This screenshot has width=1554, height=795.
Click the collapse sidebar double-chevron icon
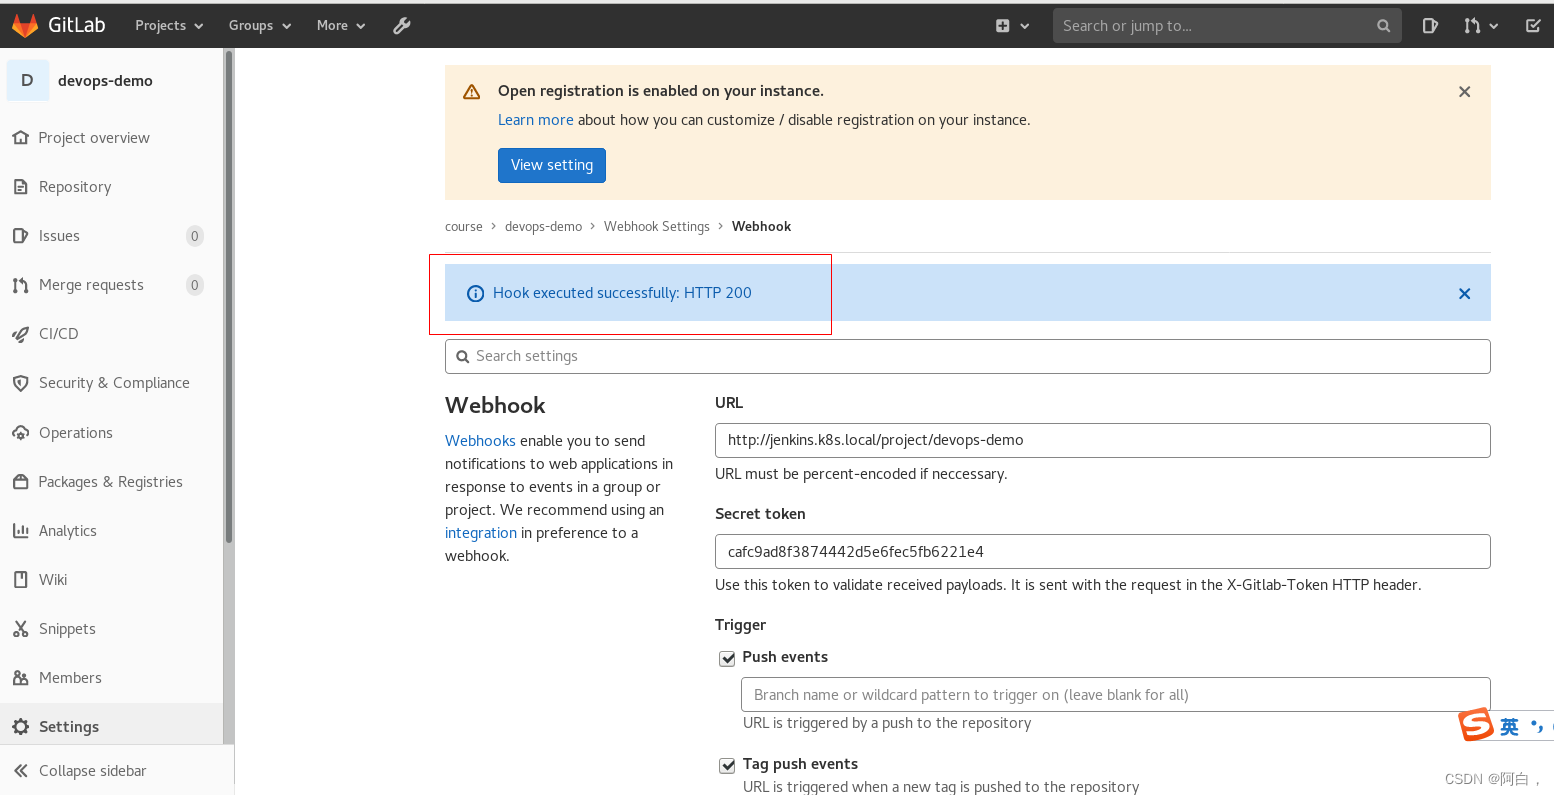(x=20, y=771)
